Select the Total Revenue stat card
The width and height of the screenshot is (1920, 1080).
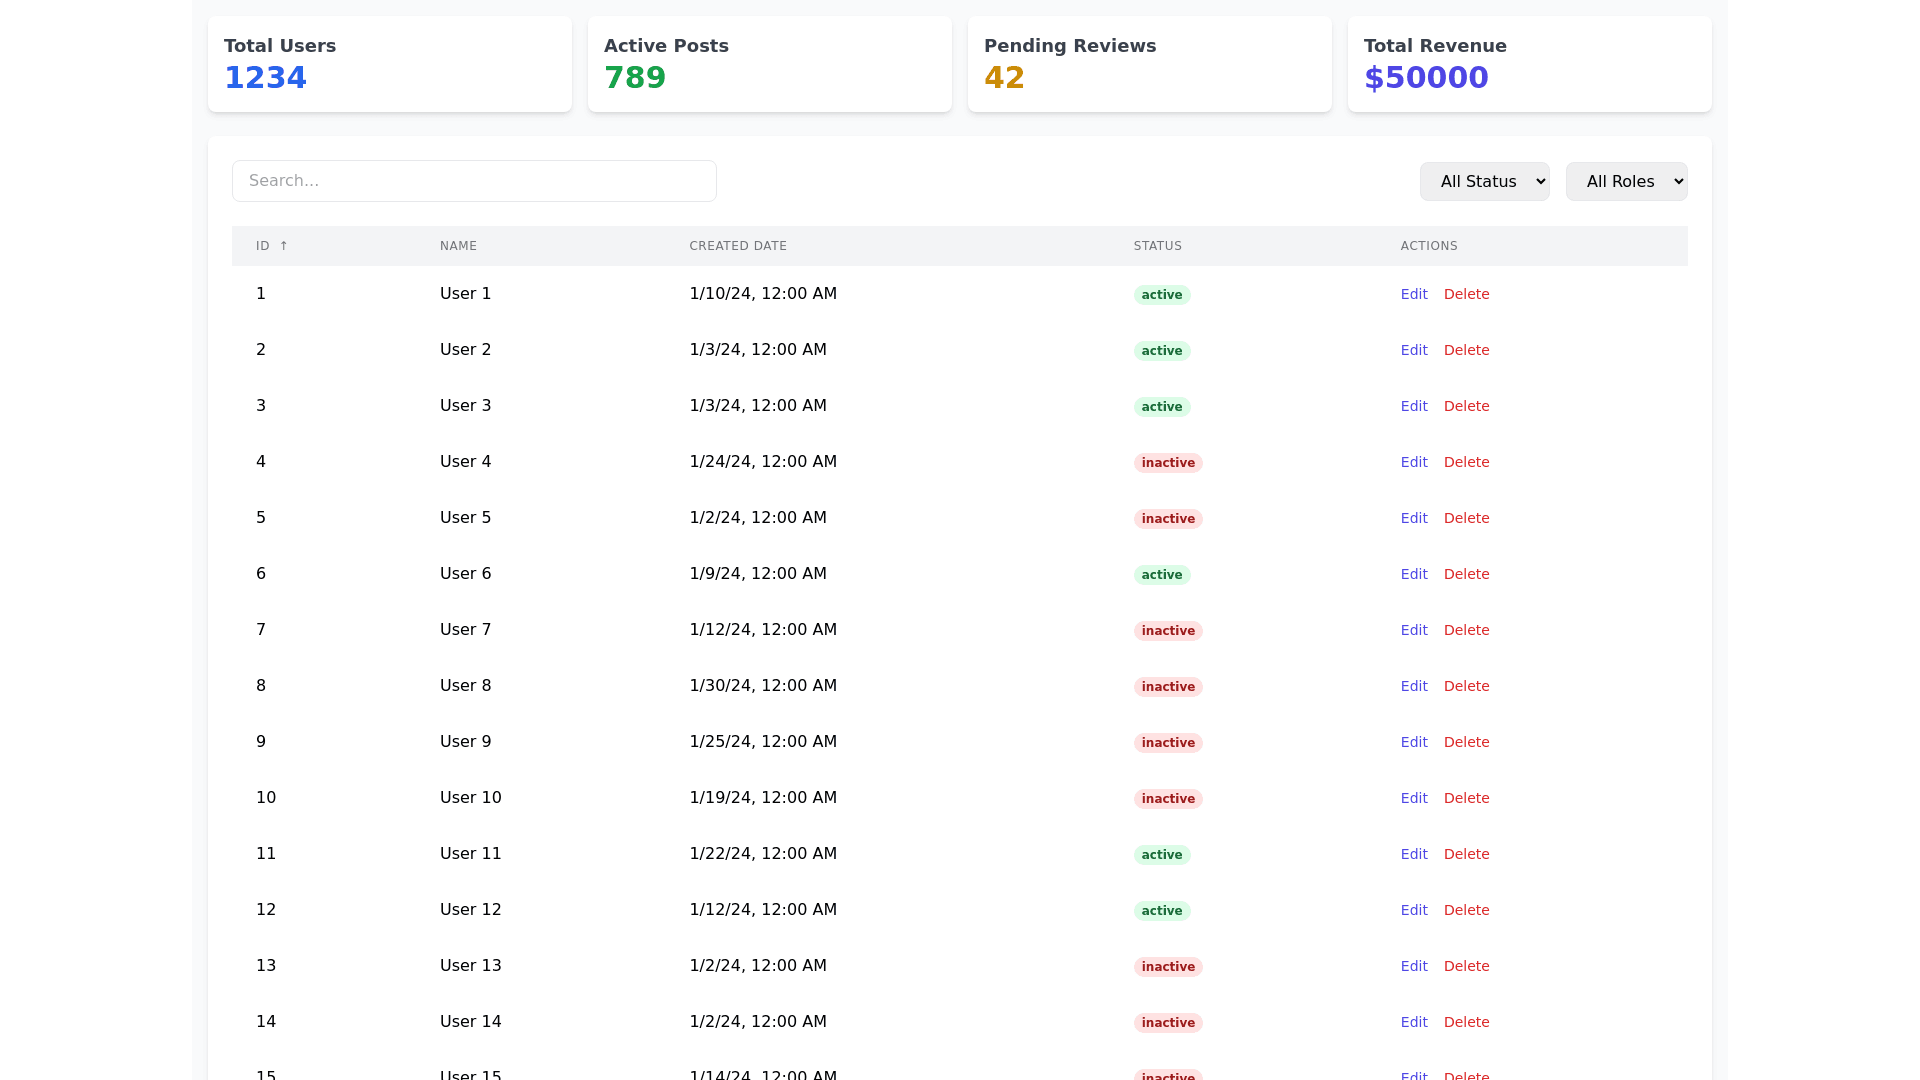pyautogui.click(x=1529, y=64)
